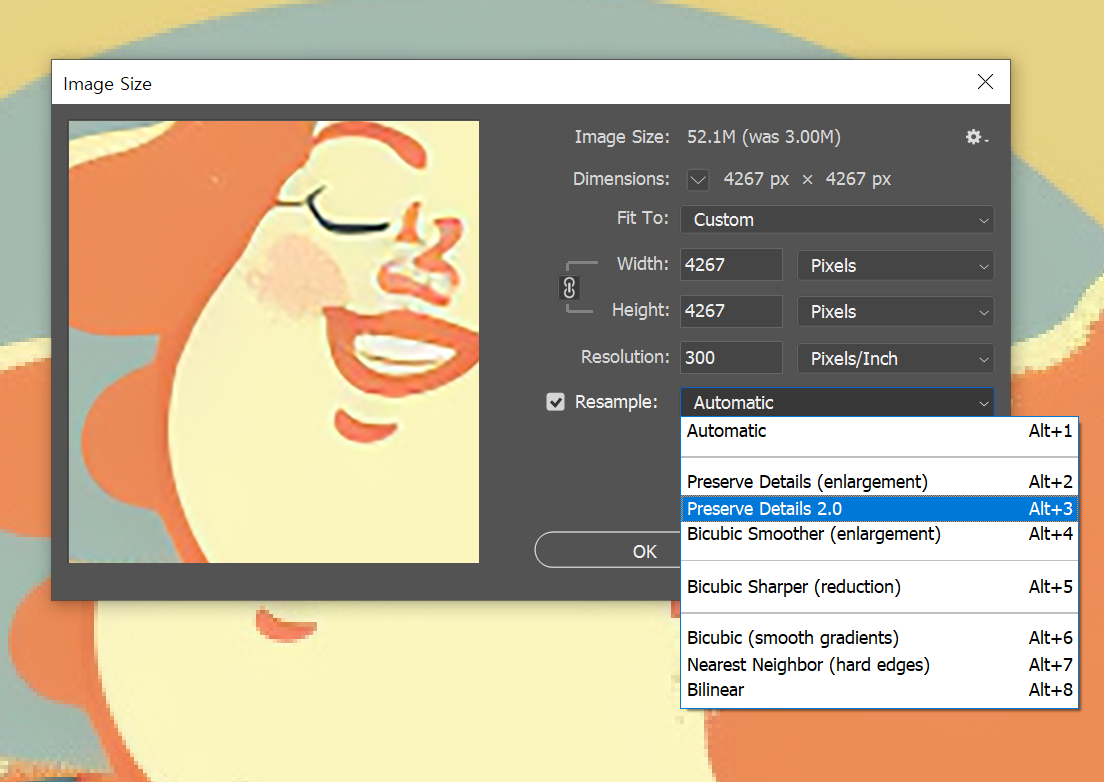This screenshot has width=1104, height=782.
Task: Click the Image Size 52.1M (was 3.00M) text
Action: pos(763,137)
